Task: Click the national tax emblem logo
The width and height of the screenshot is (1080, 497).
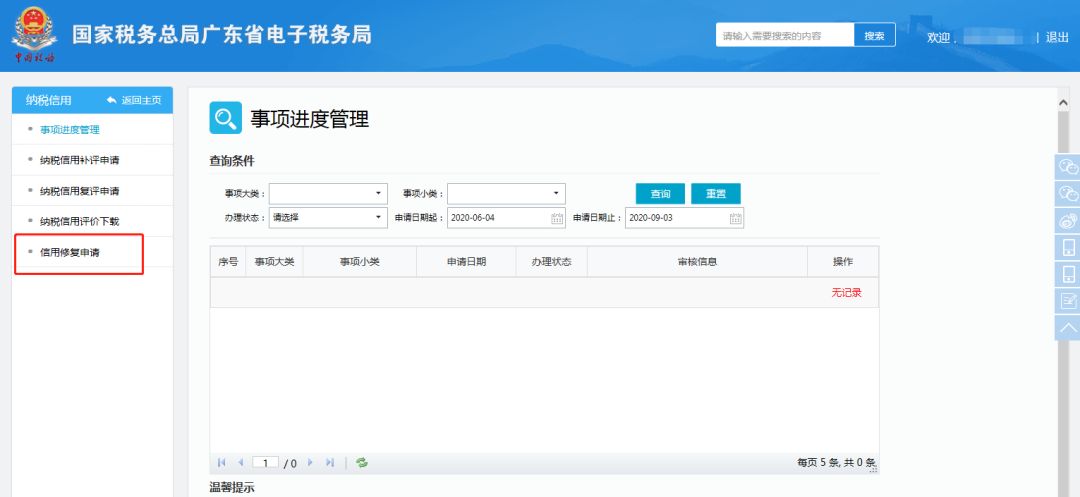Action: pos(33,35)
